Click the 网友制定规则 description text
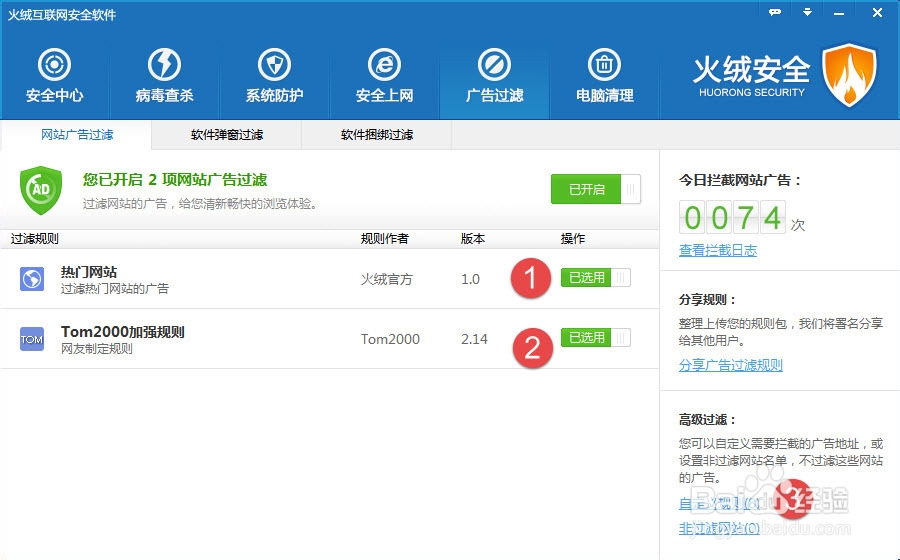900x560 pixels. 96,348
